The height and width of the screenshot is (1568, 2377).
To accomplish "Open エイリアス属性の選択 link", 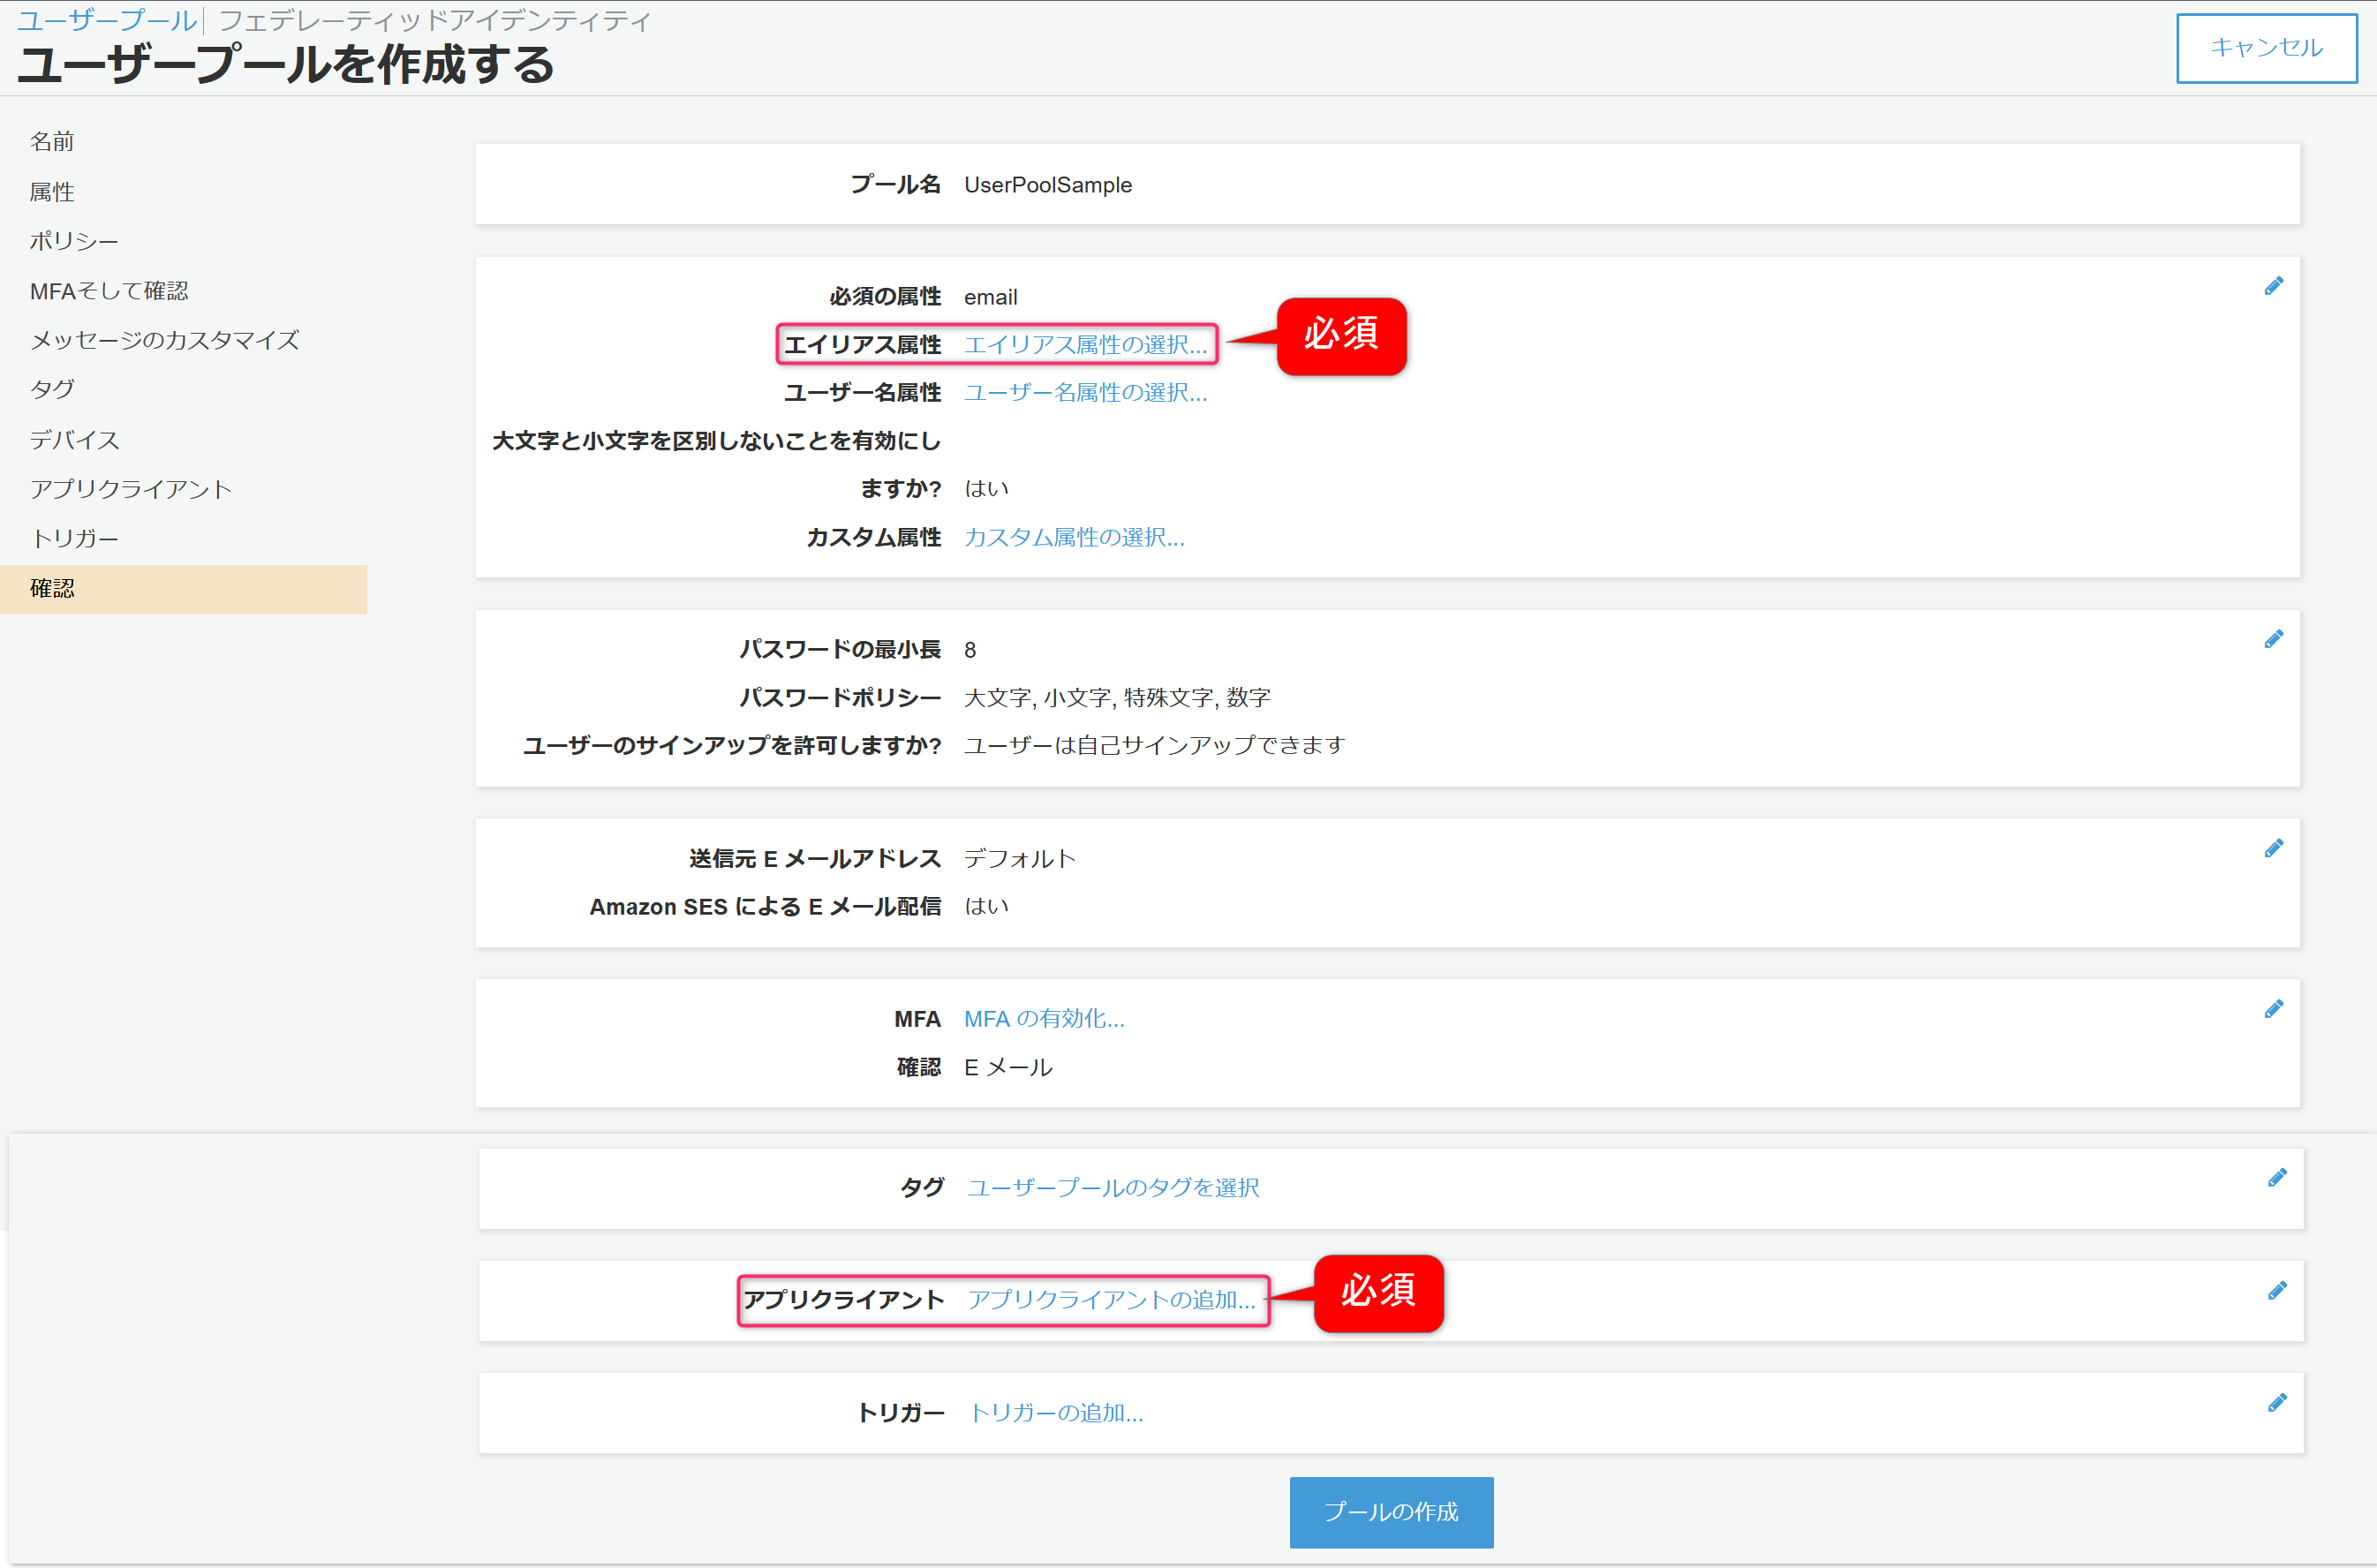I will [1085, 345].
